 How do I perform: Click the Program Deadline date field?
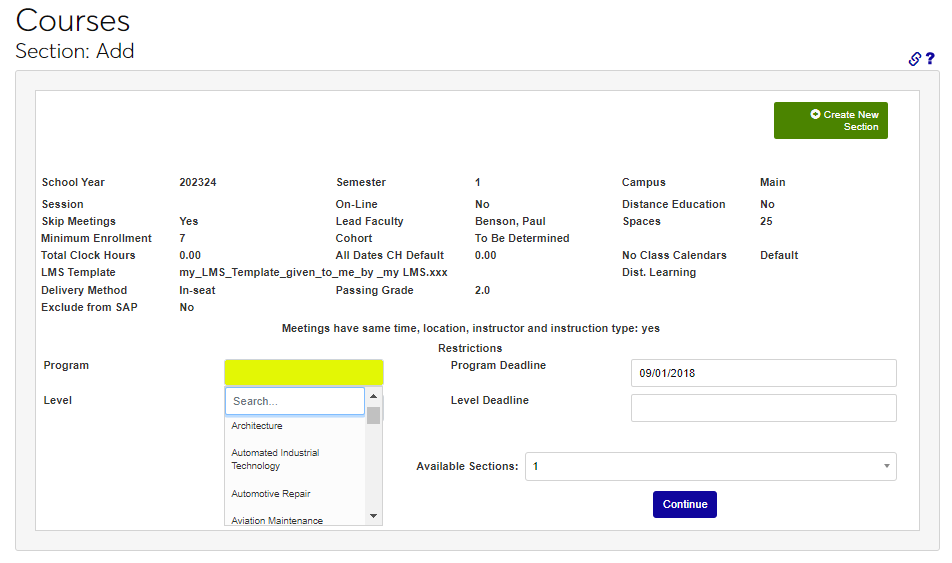[x=763, y=373]
